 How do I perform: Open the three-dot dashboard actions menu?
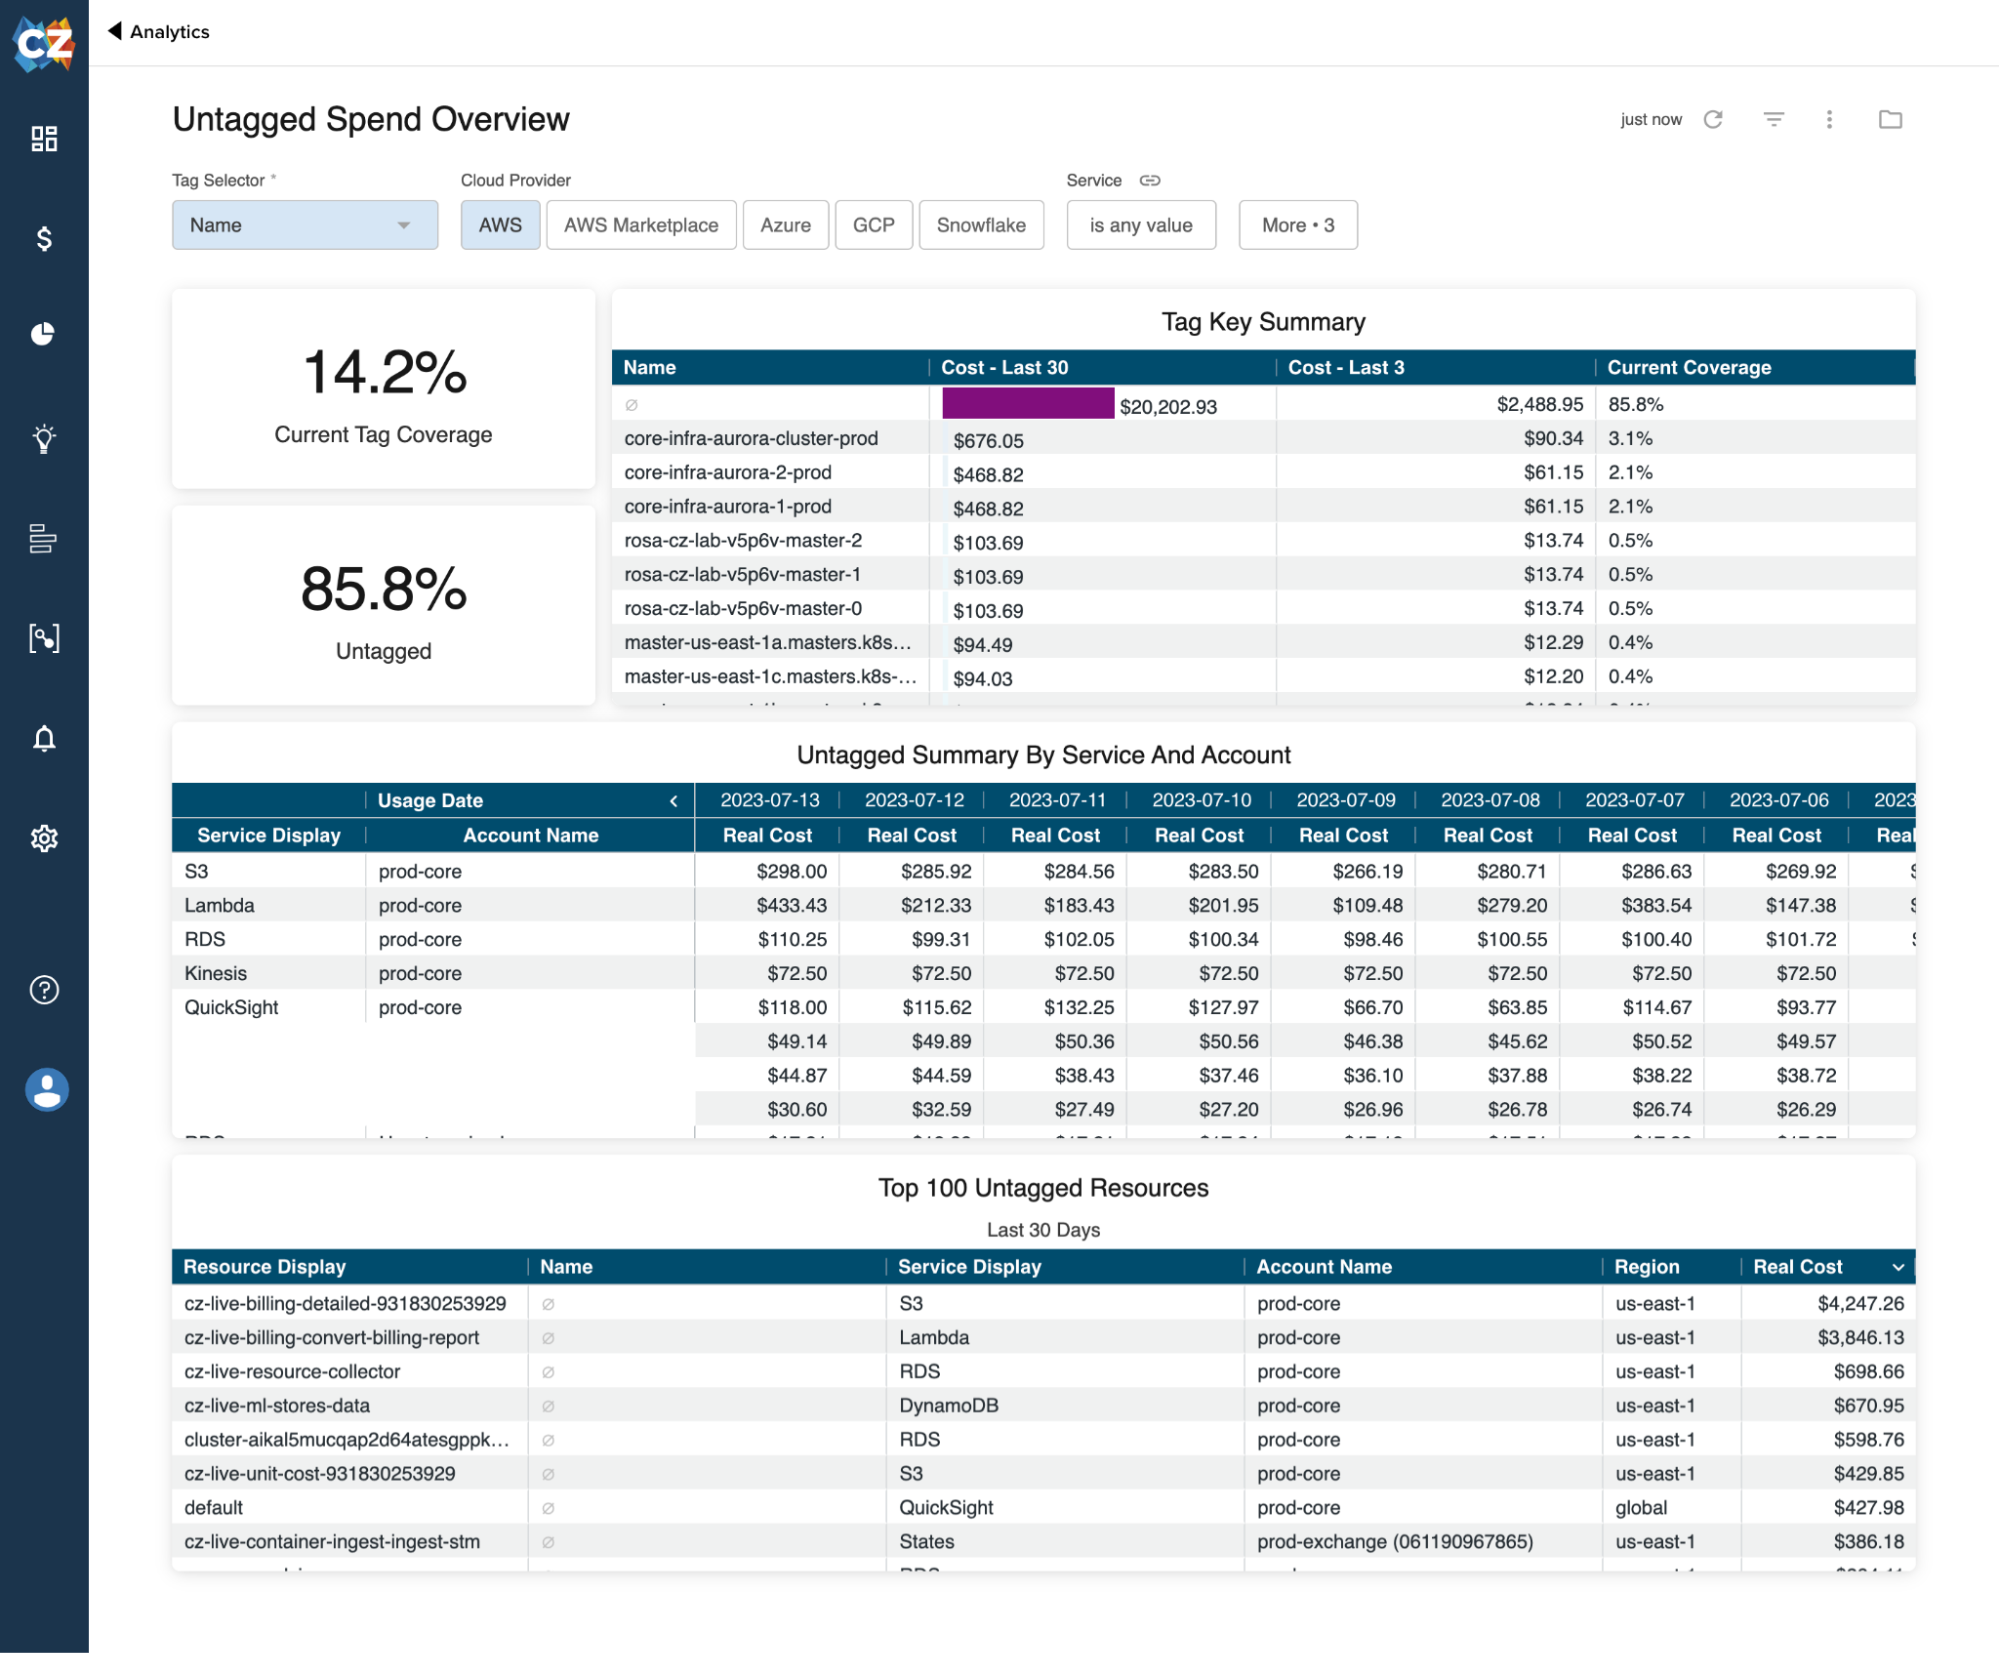pos(1829,119)
